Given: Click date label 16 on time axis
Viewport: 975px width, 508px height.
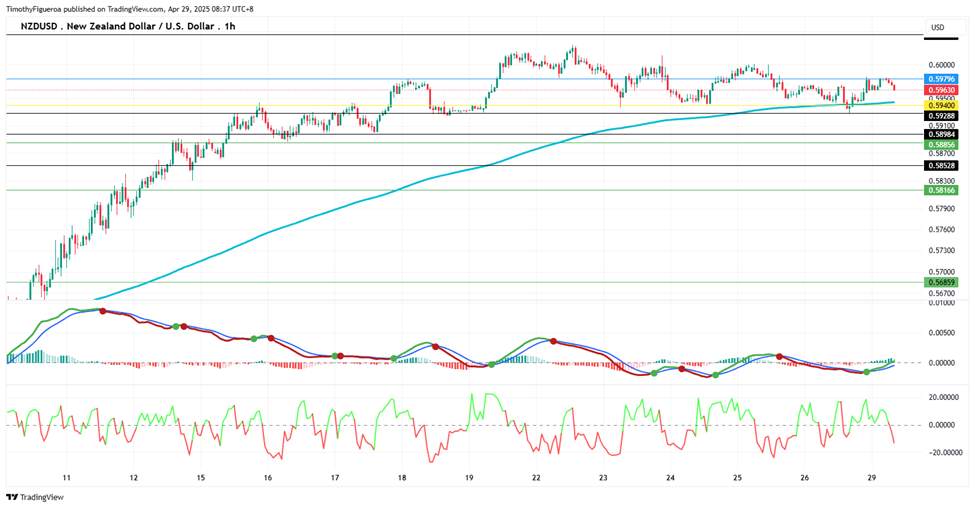Looking at the screenshot, I should click(x=268, y=478).
